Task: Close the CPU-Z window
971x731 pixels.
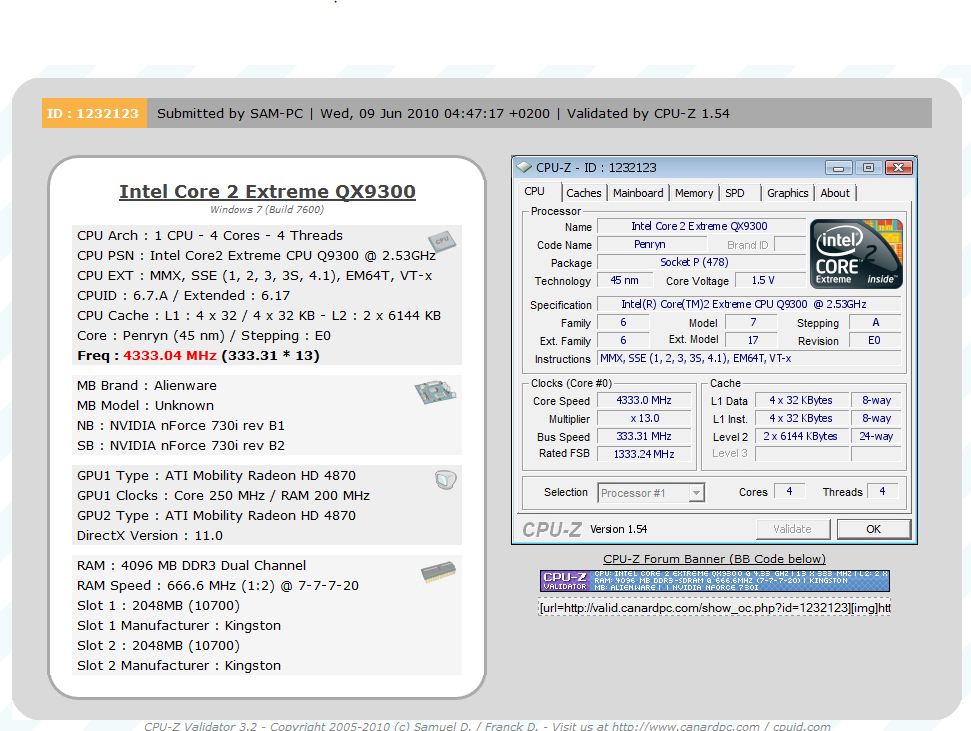Action: tap(899, 168)
